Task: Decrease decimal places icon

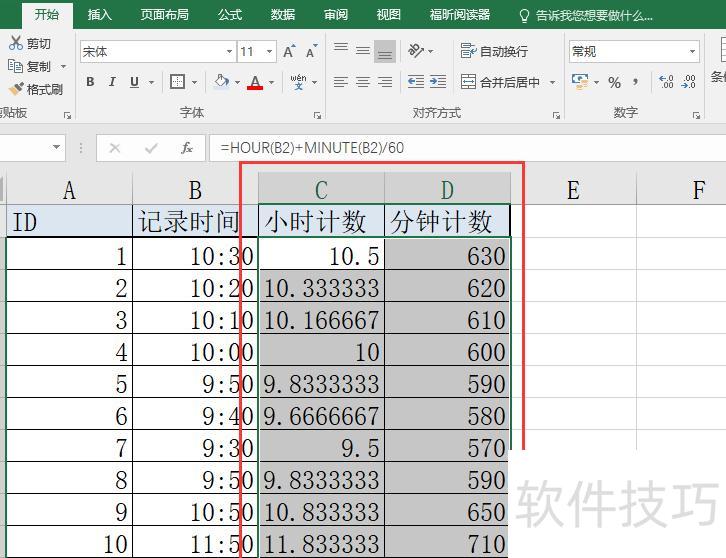Action: (x=688, y=82)
